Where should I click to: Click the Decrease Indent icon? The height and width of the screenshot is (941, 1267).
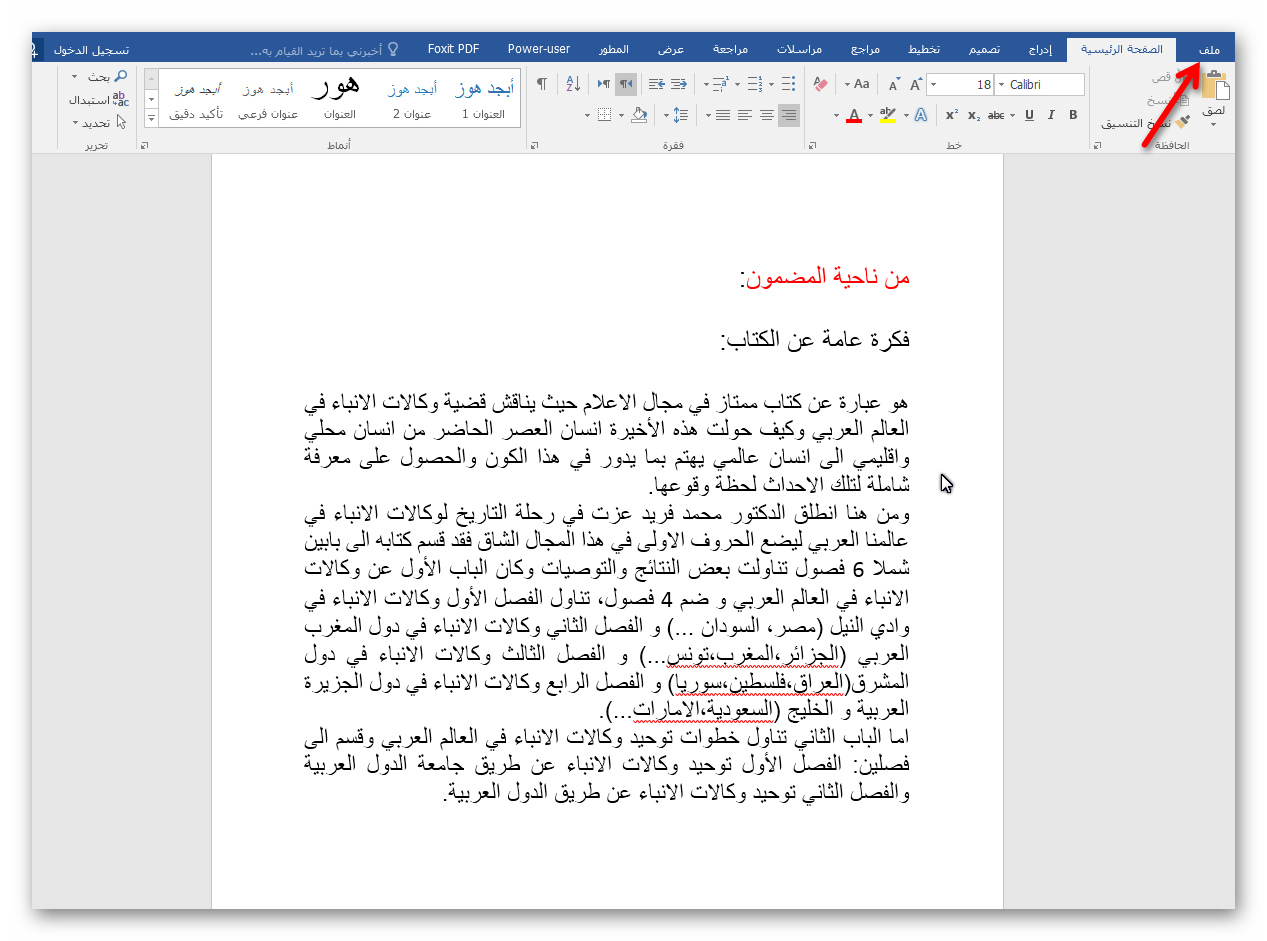(679, 84)
